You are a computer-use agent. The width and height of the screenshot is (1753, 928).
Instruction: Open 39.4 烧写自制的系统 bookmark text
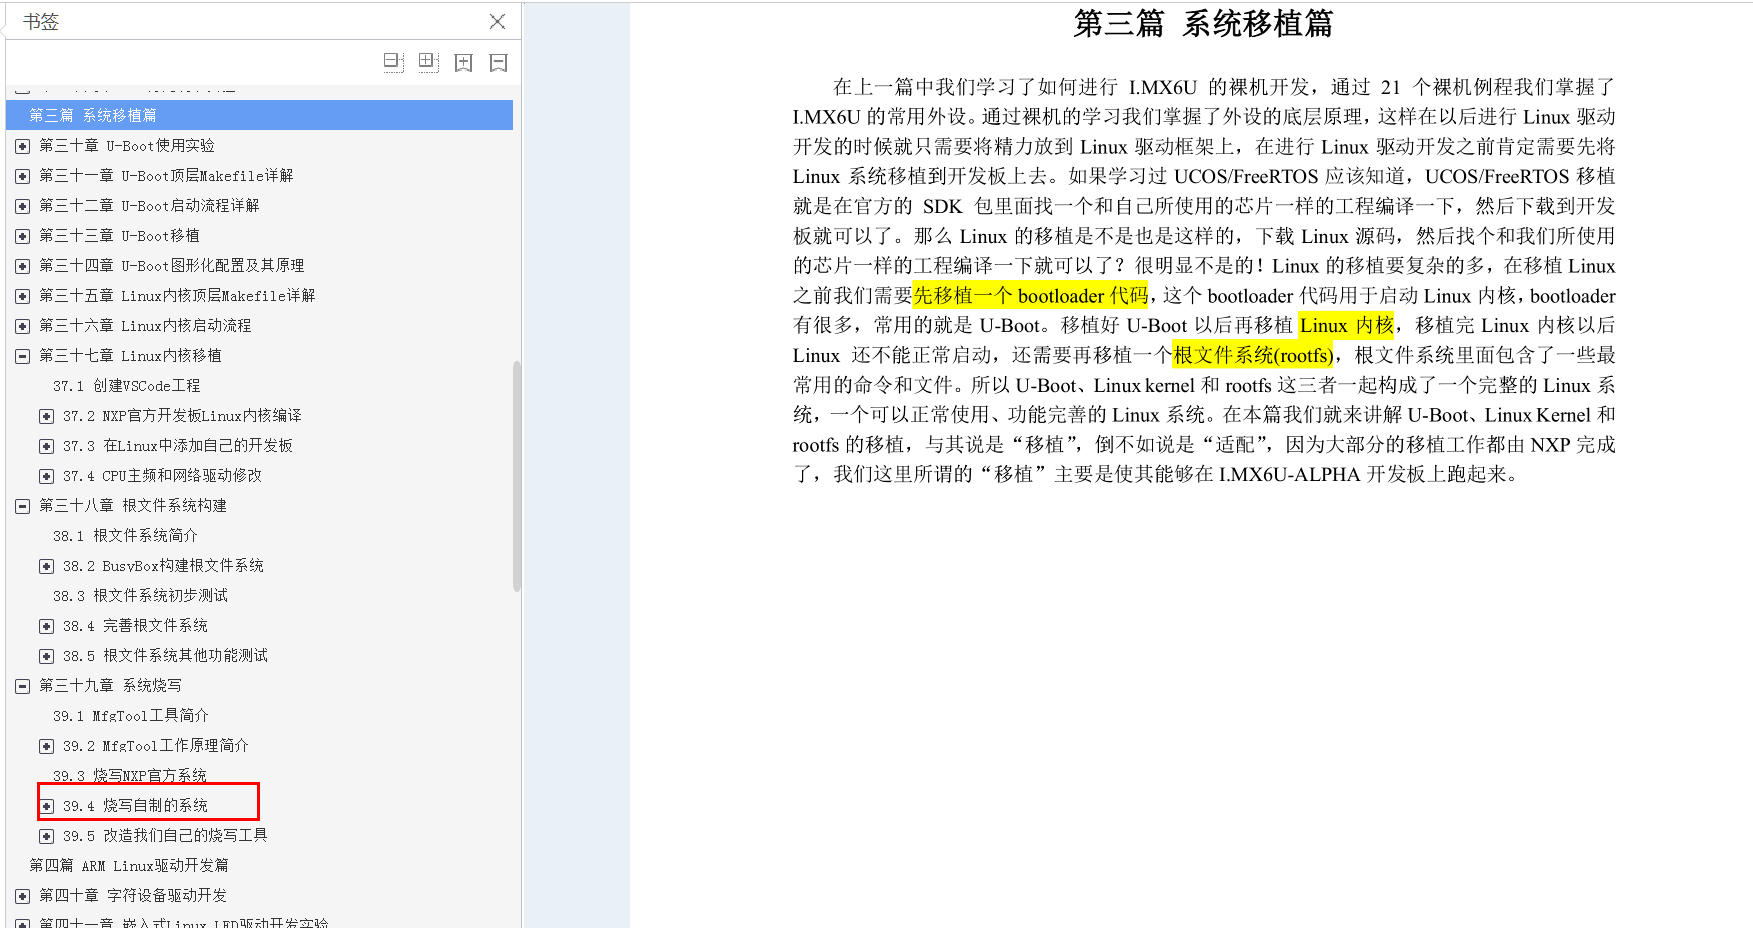135,805
